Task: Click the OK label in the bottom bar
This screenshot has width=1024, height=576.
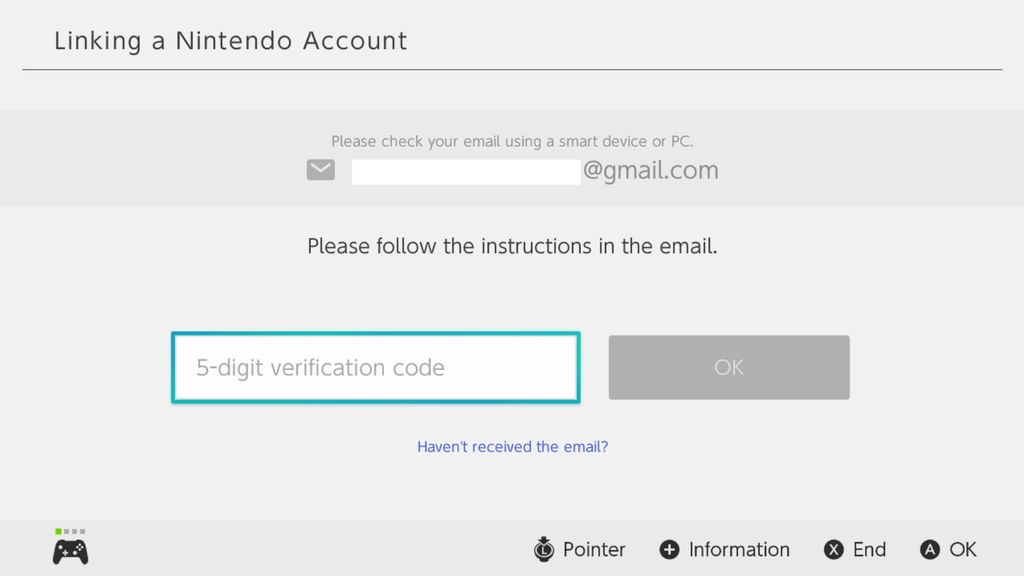Action: pos(963,549)
